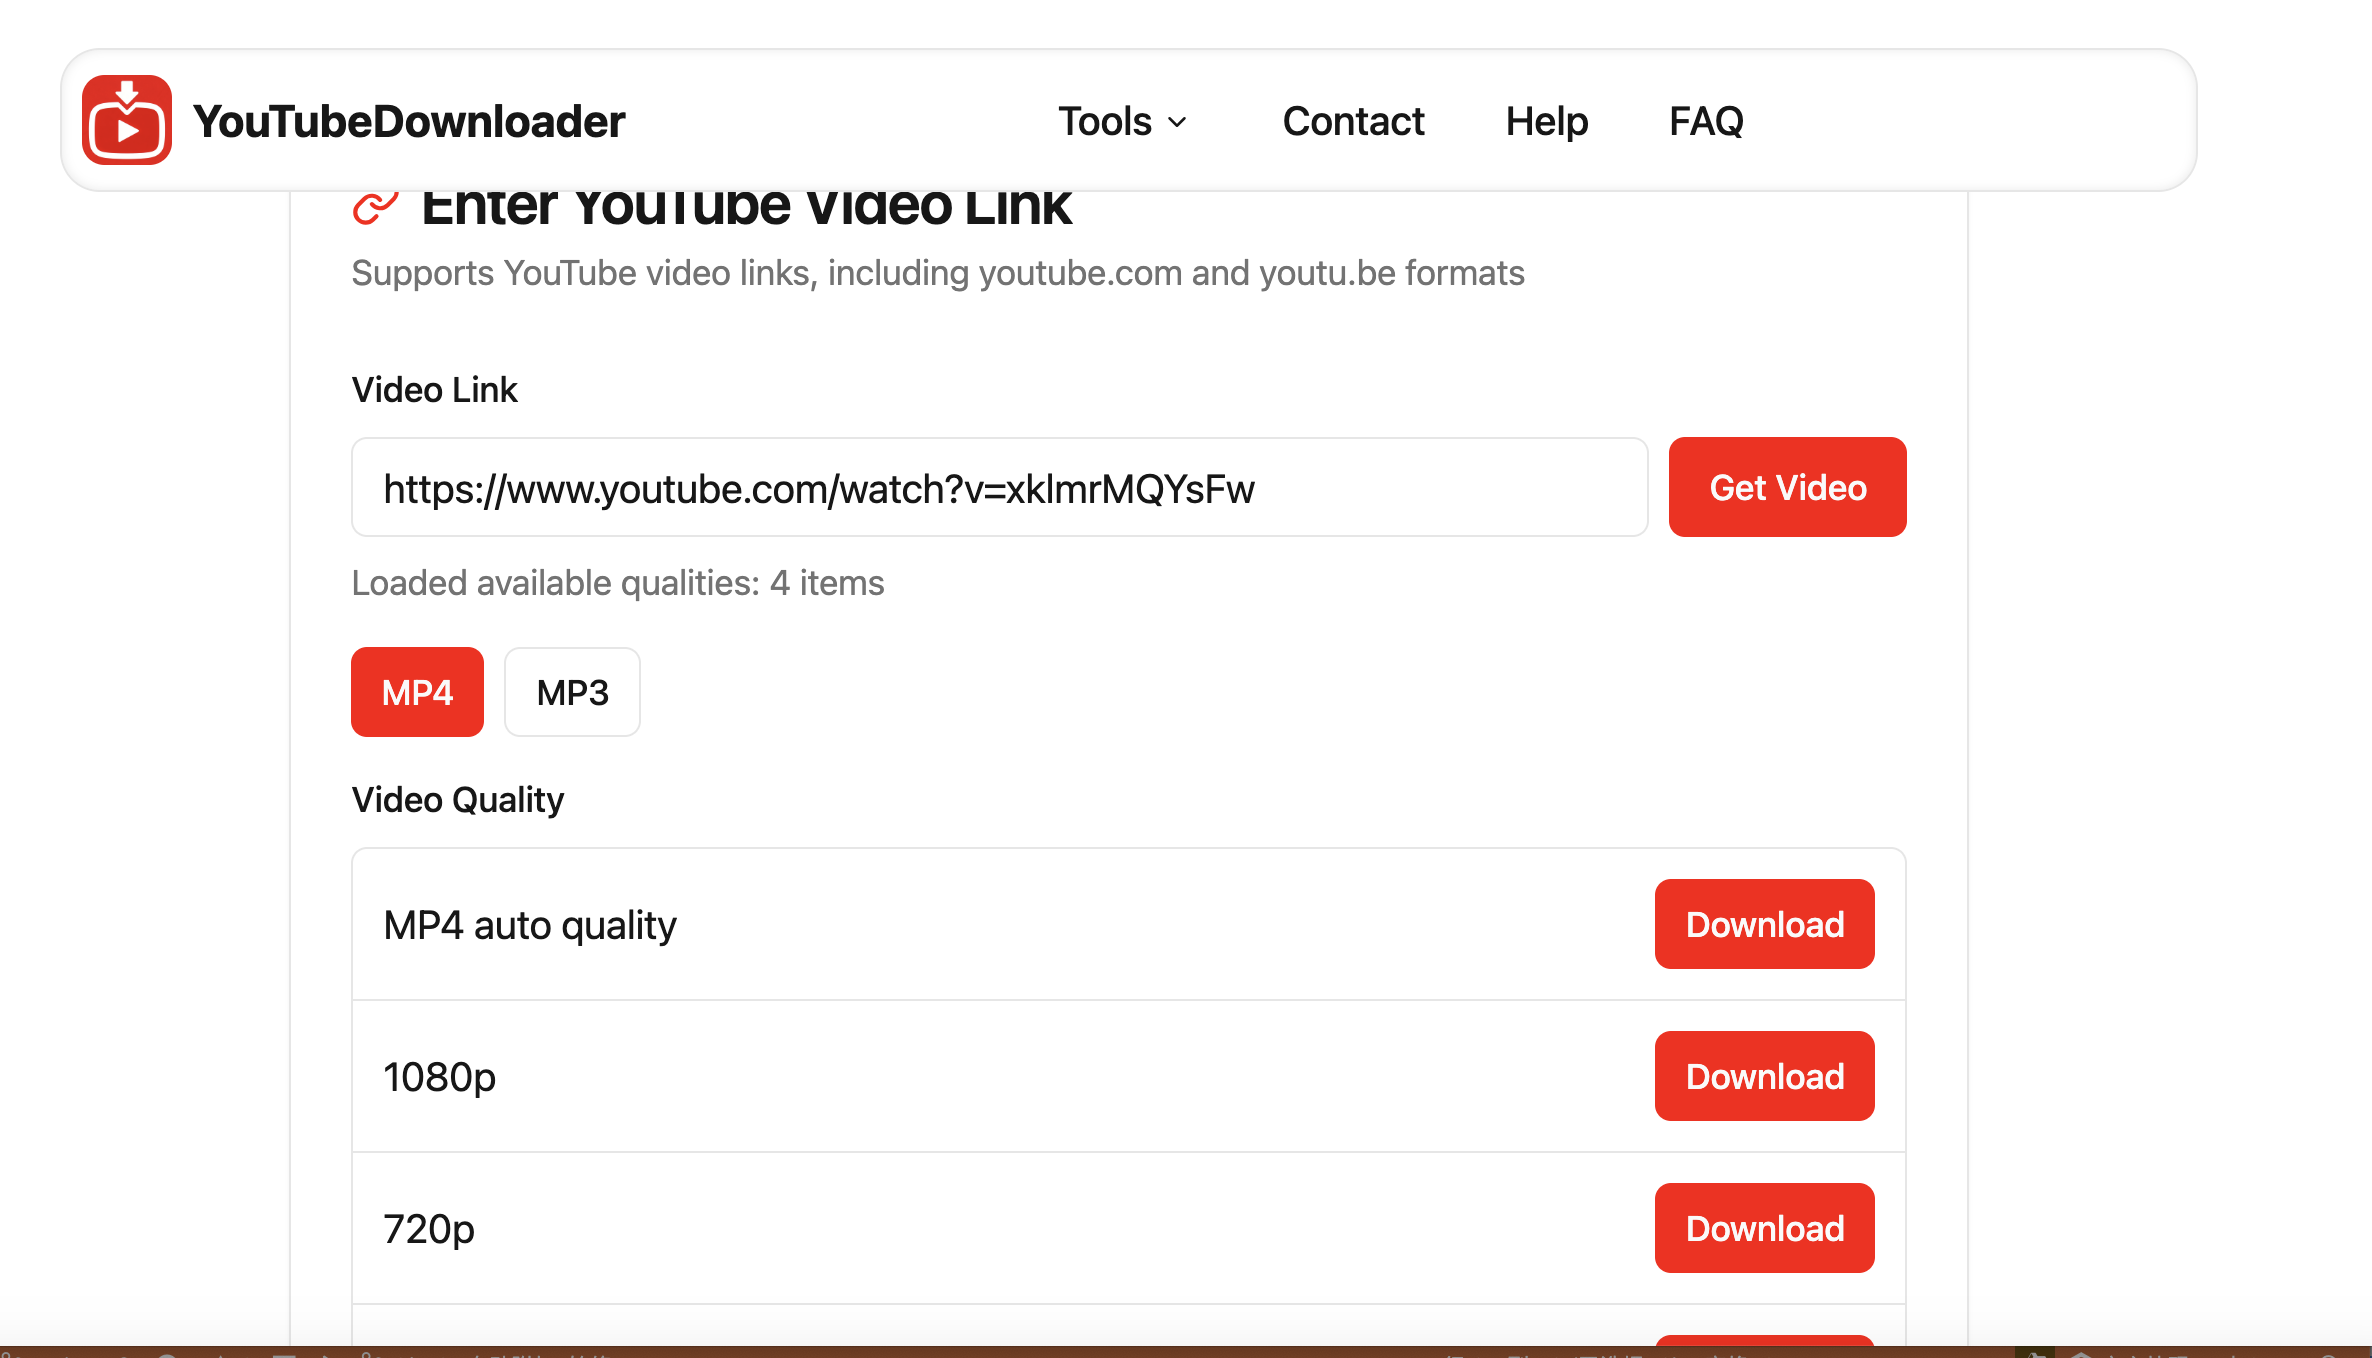Image resolution: width=2372 pixels, height=1358 pixels.
Task: Click the Loaded available qualities status text
Action: (617, 582)
